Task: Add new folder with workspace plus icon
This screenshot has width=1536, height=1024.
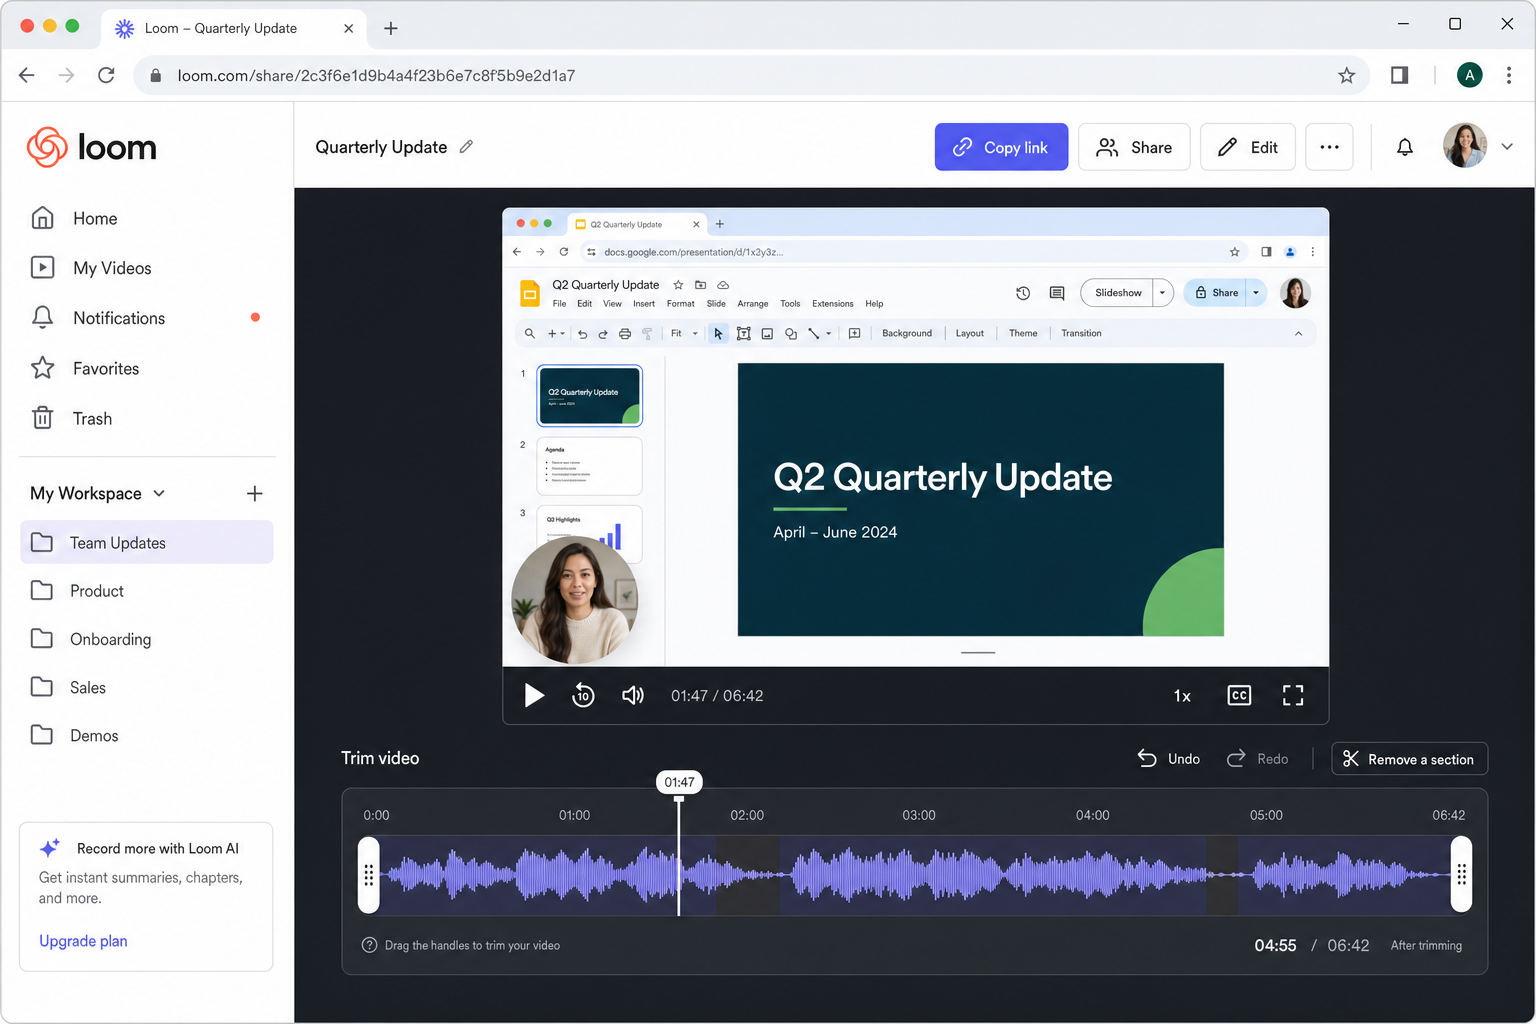Action: pyautogui.click(x=255, y=493)
